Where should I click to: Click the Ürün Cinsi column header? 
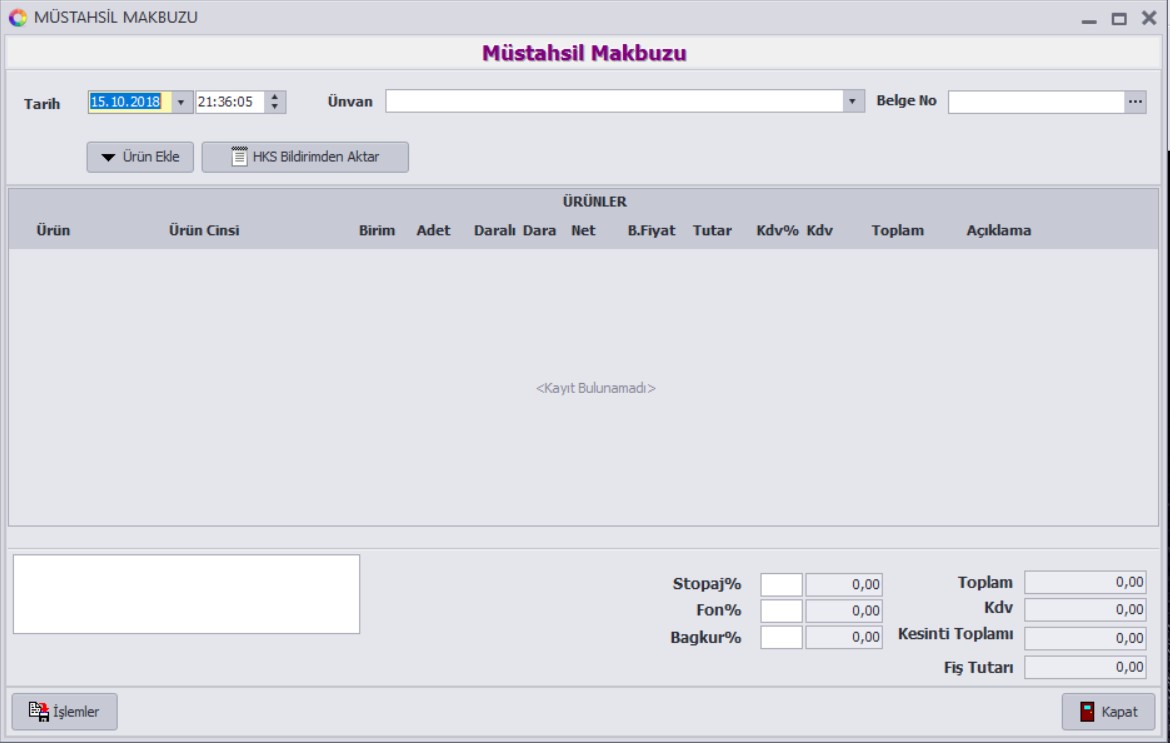[x=204, y=231]
